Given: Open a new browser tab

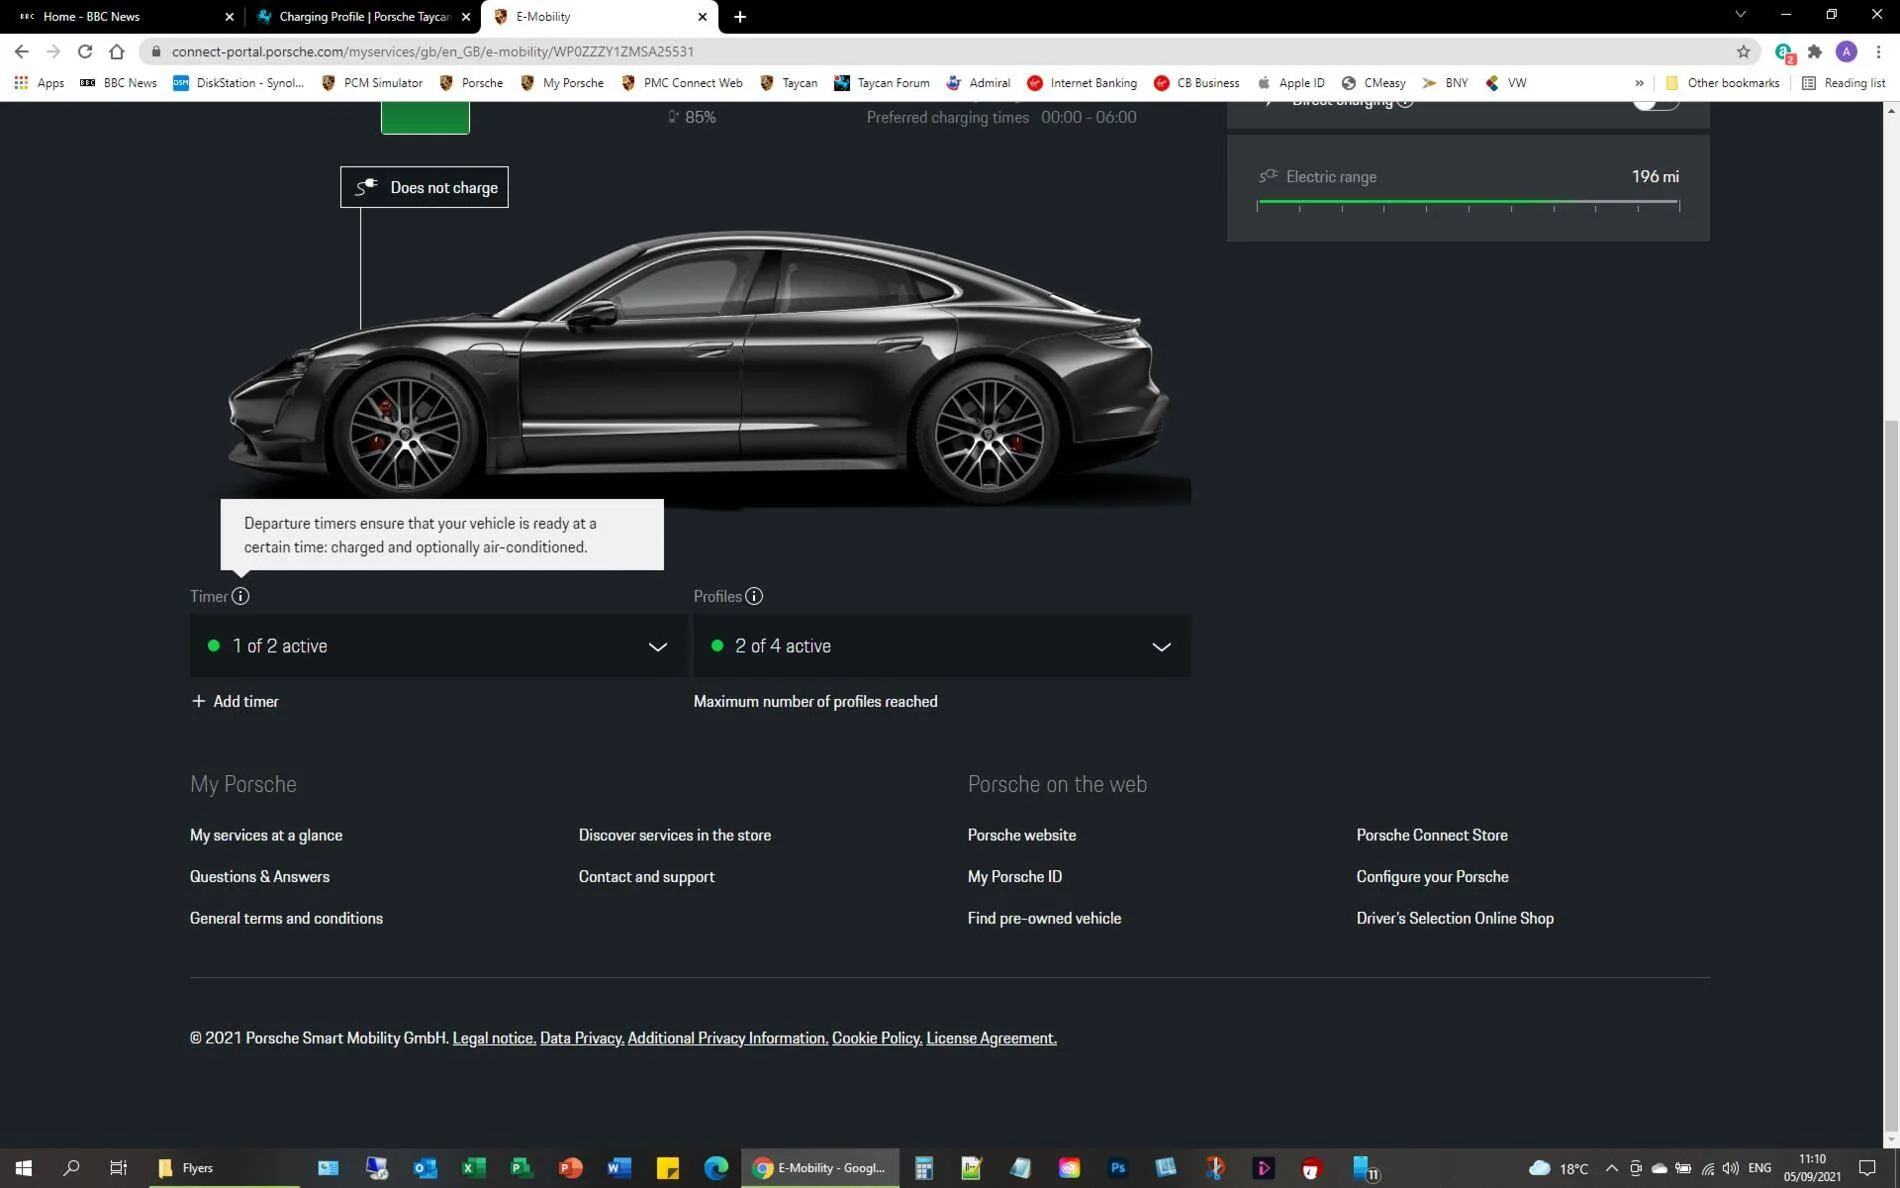Looking at the screenshot, I should (740, 16).
